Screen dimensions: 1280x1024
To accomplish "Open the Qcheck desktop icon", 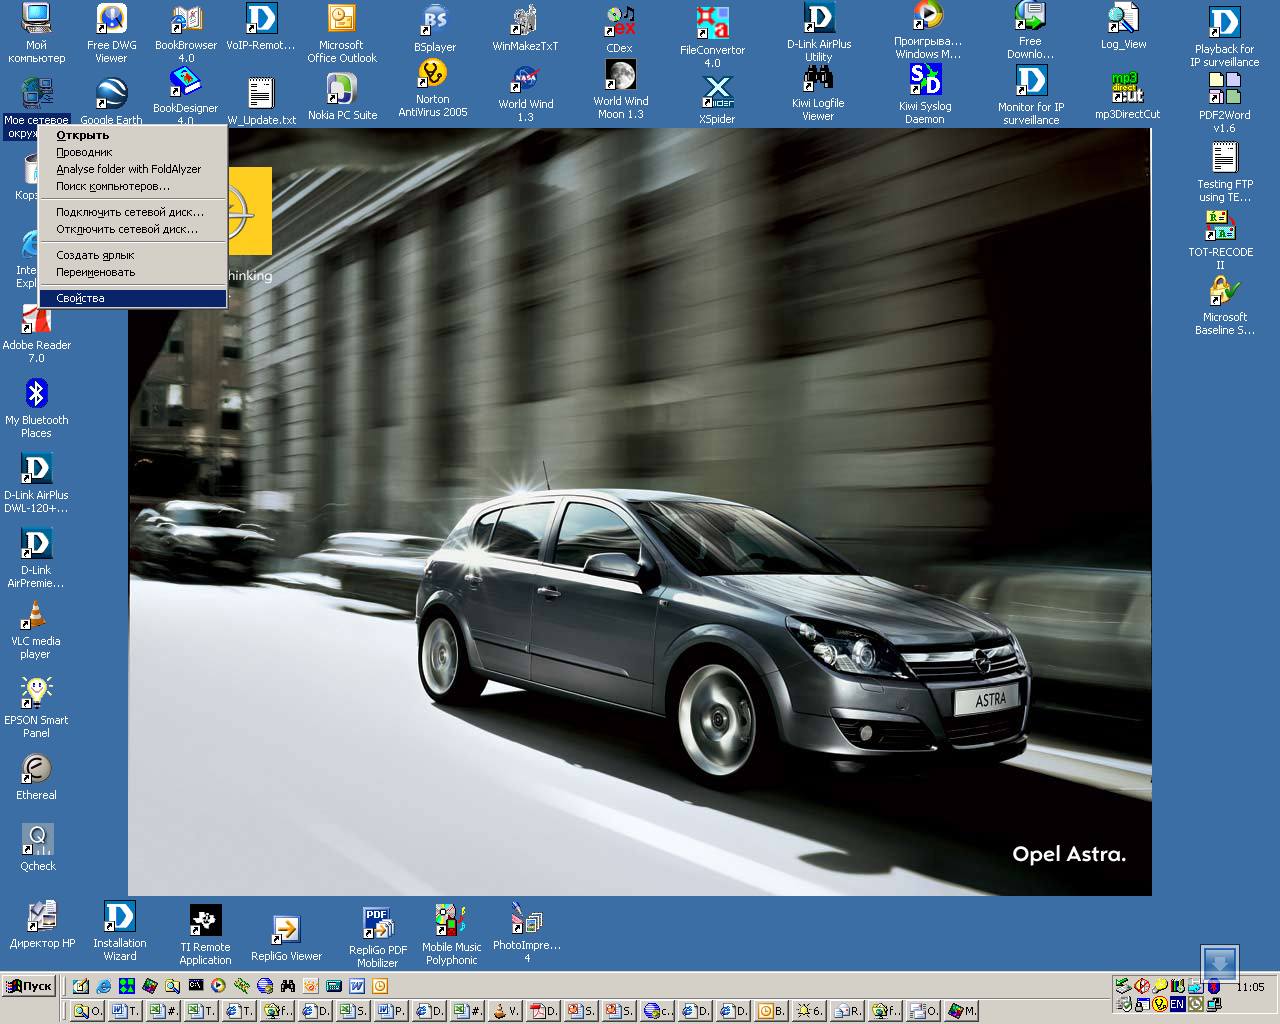I will coord(38,841).
